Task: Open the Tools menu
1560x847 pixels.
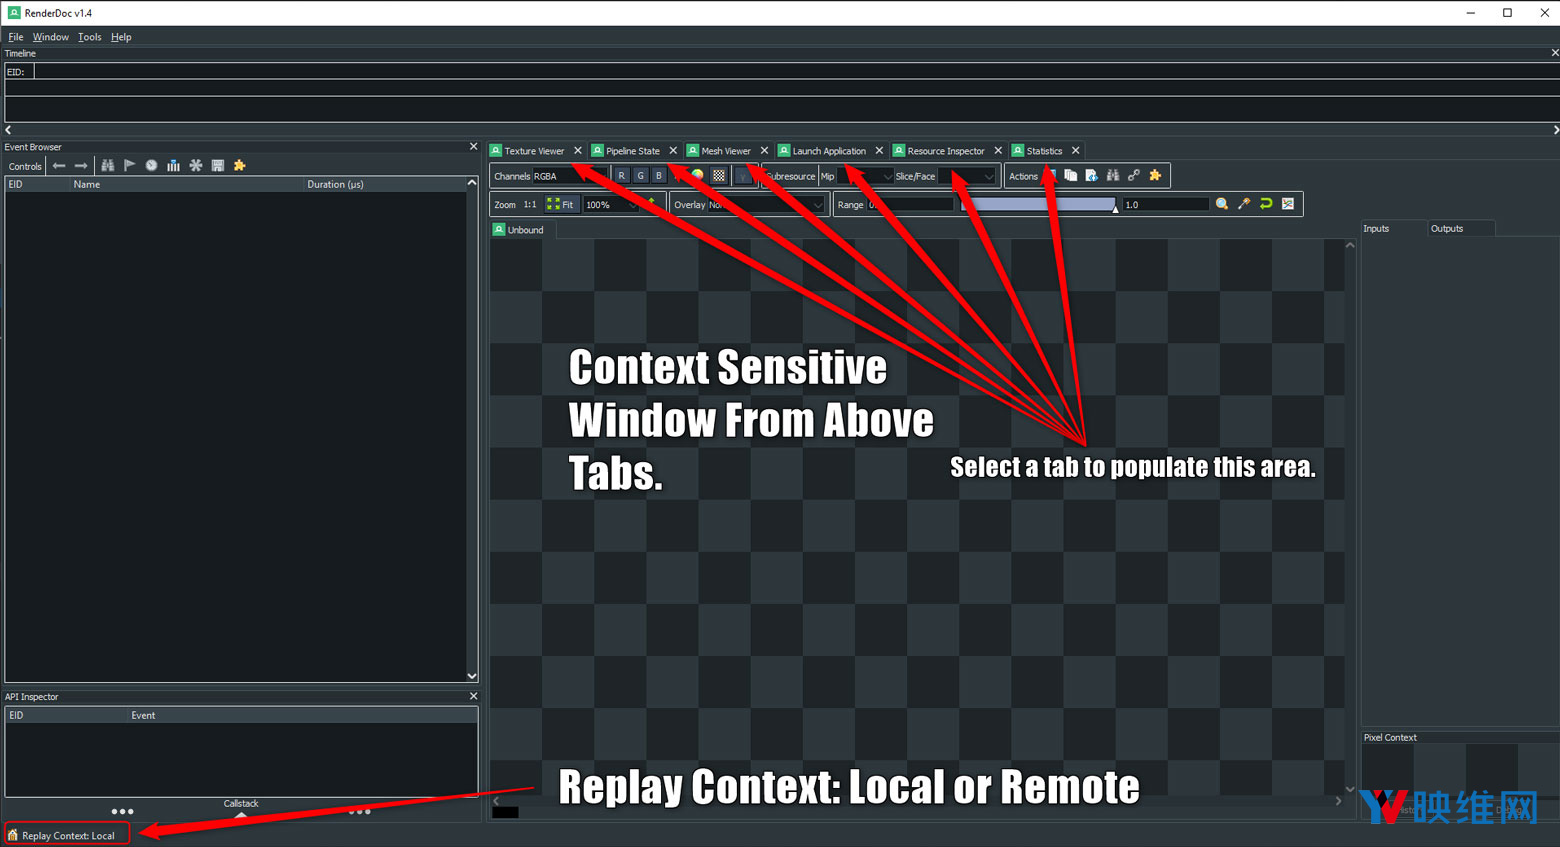Action: click(89, 37)
